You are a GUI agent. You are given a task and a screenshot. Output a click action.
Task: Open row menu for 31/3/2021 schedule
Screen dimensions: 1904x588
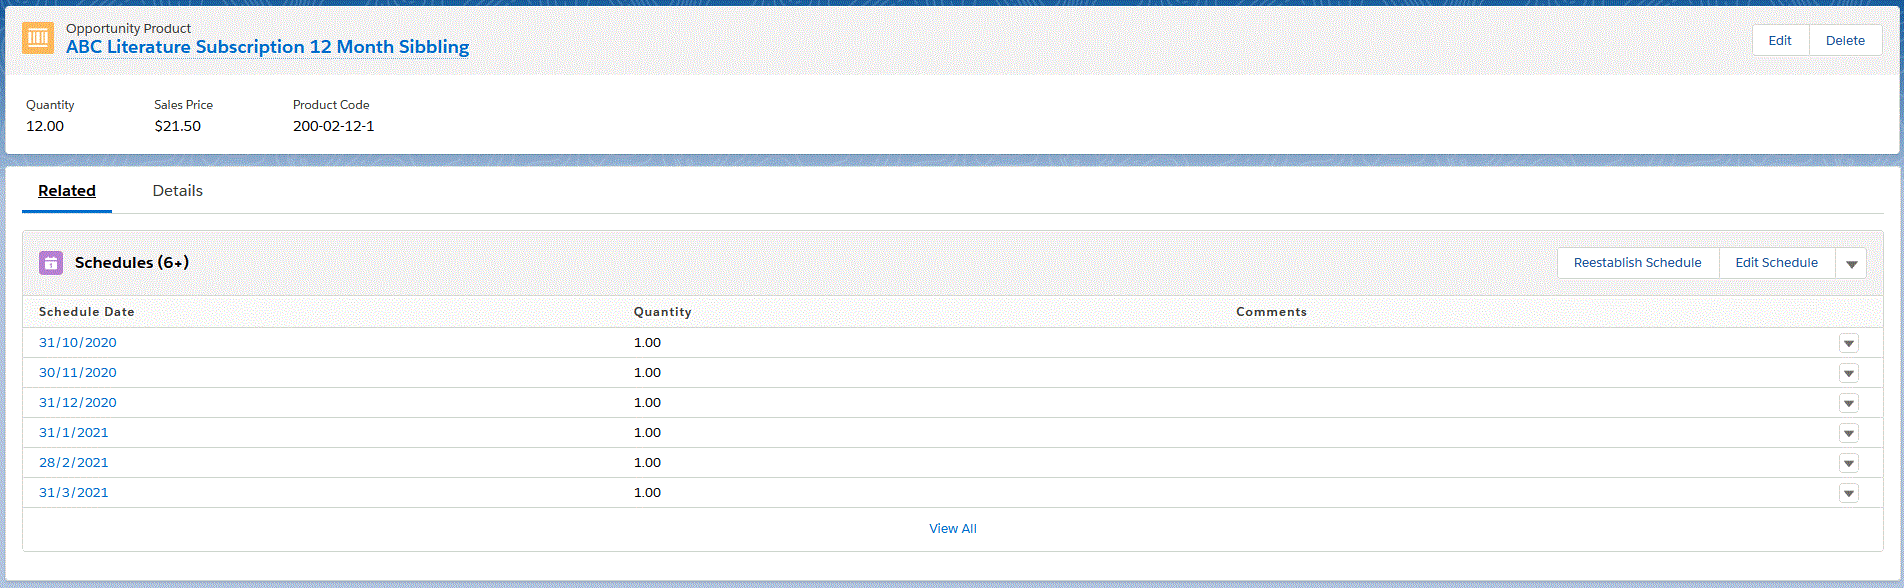pyautogui.click(x=1848, y=493)
